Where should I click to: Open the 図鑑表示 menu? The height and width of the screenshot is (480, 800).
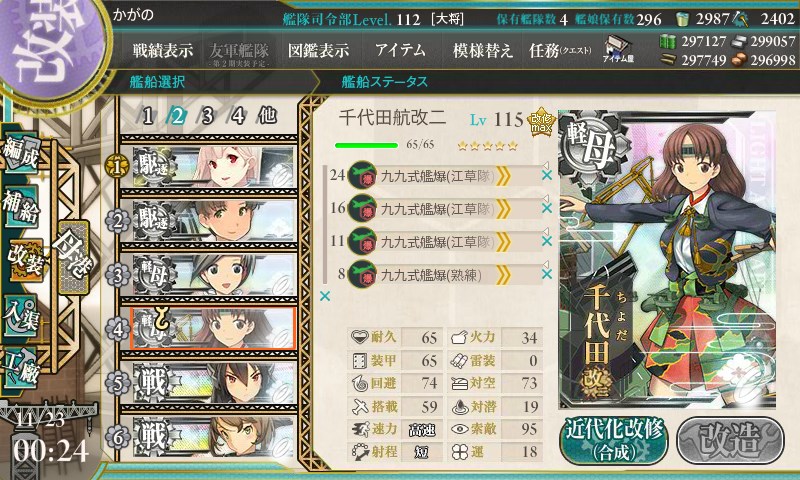pyautogui.click(x=318, y=50)
